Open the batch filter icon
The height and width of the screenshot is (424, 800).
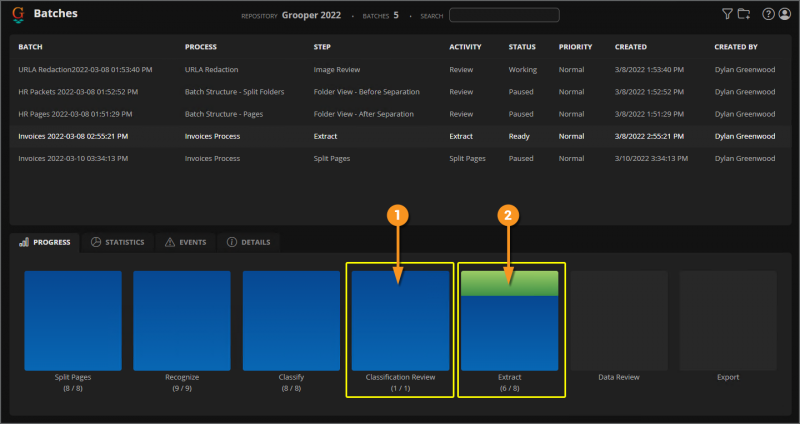[727, 14]
